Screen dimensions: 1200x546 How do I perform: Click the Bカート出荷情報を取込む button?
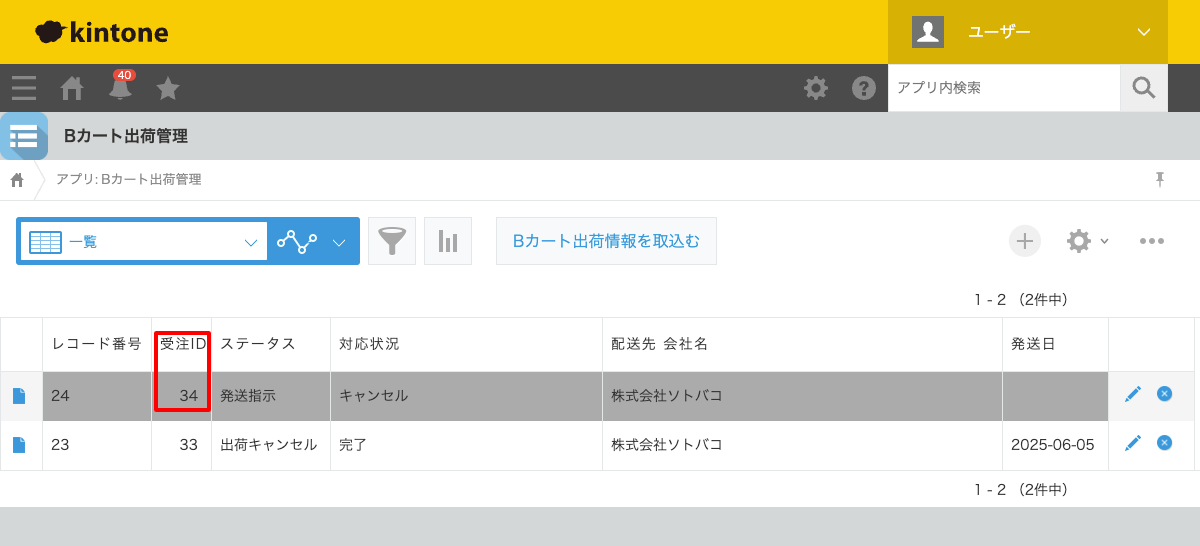(x=606, y=241)
